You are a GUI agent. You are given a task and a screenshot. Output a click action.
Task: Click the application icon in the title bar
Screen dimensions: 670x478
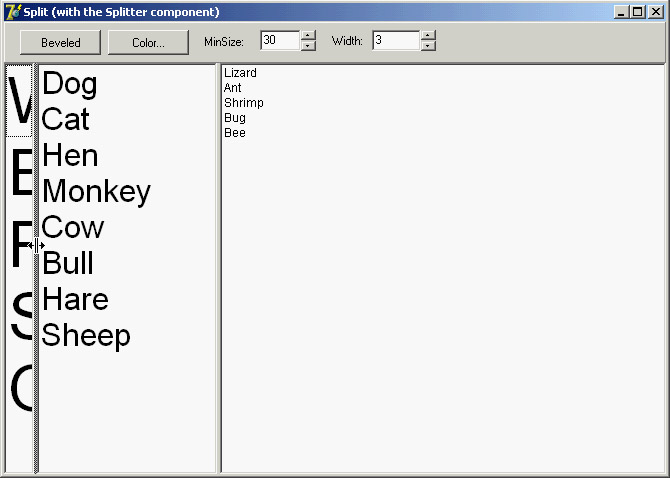tap(12, 12)
